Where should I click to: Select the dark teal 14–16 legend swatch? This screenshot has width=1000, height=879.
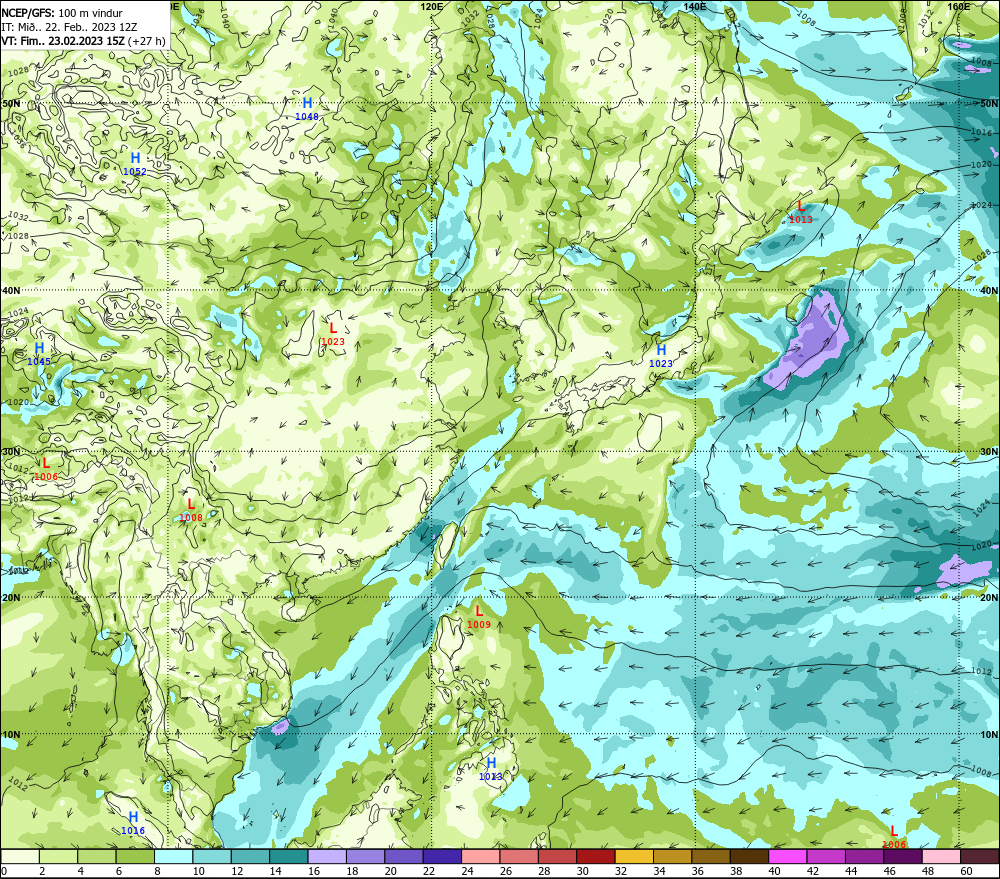tap(289, 856)
